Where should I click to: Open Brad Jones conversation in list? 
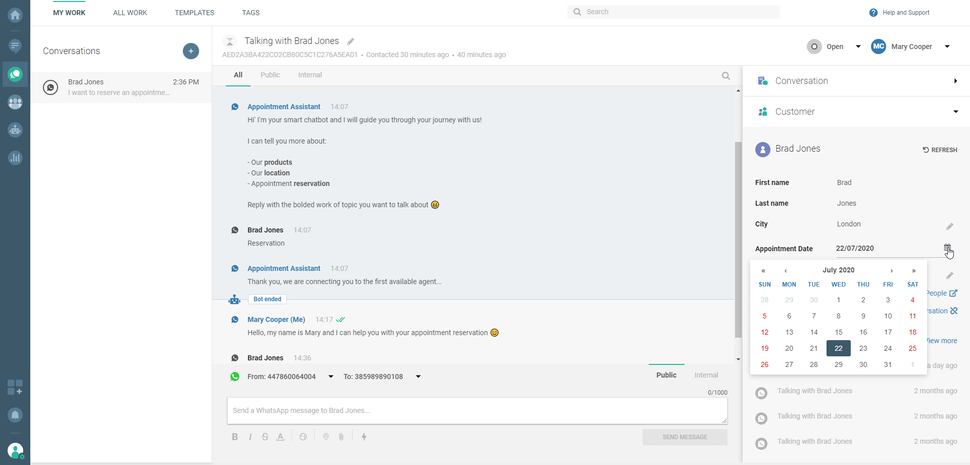point(121,87)
